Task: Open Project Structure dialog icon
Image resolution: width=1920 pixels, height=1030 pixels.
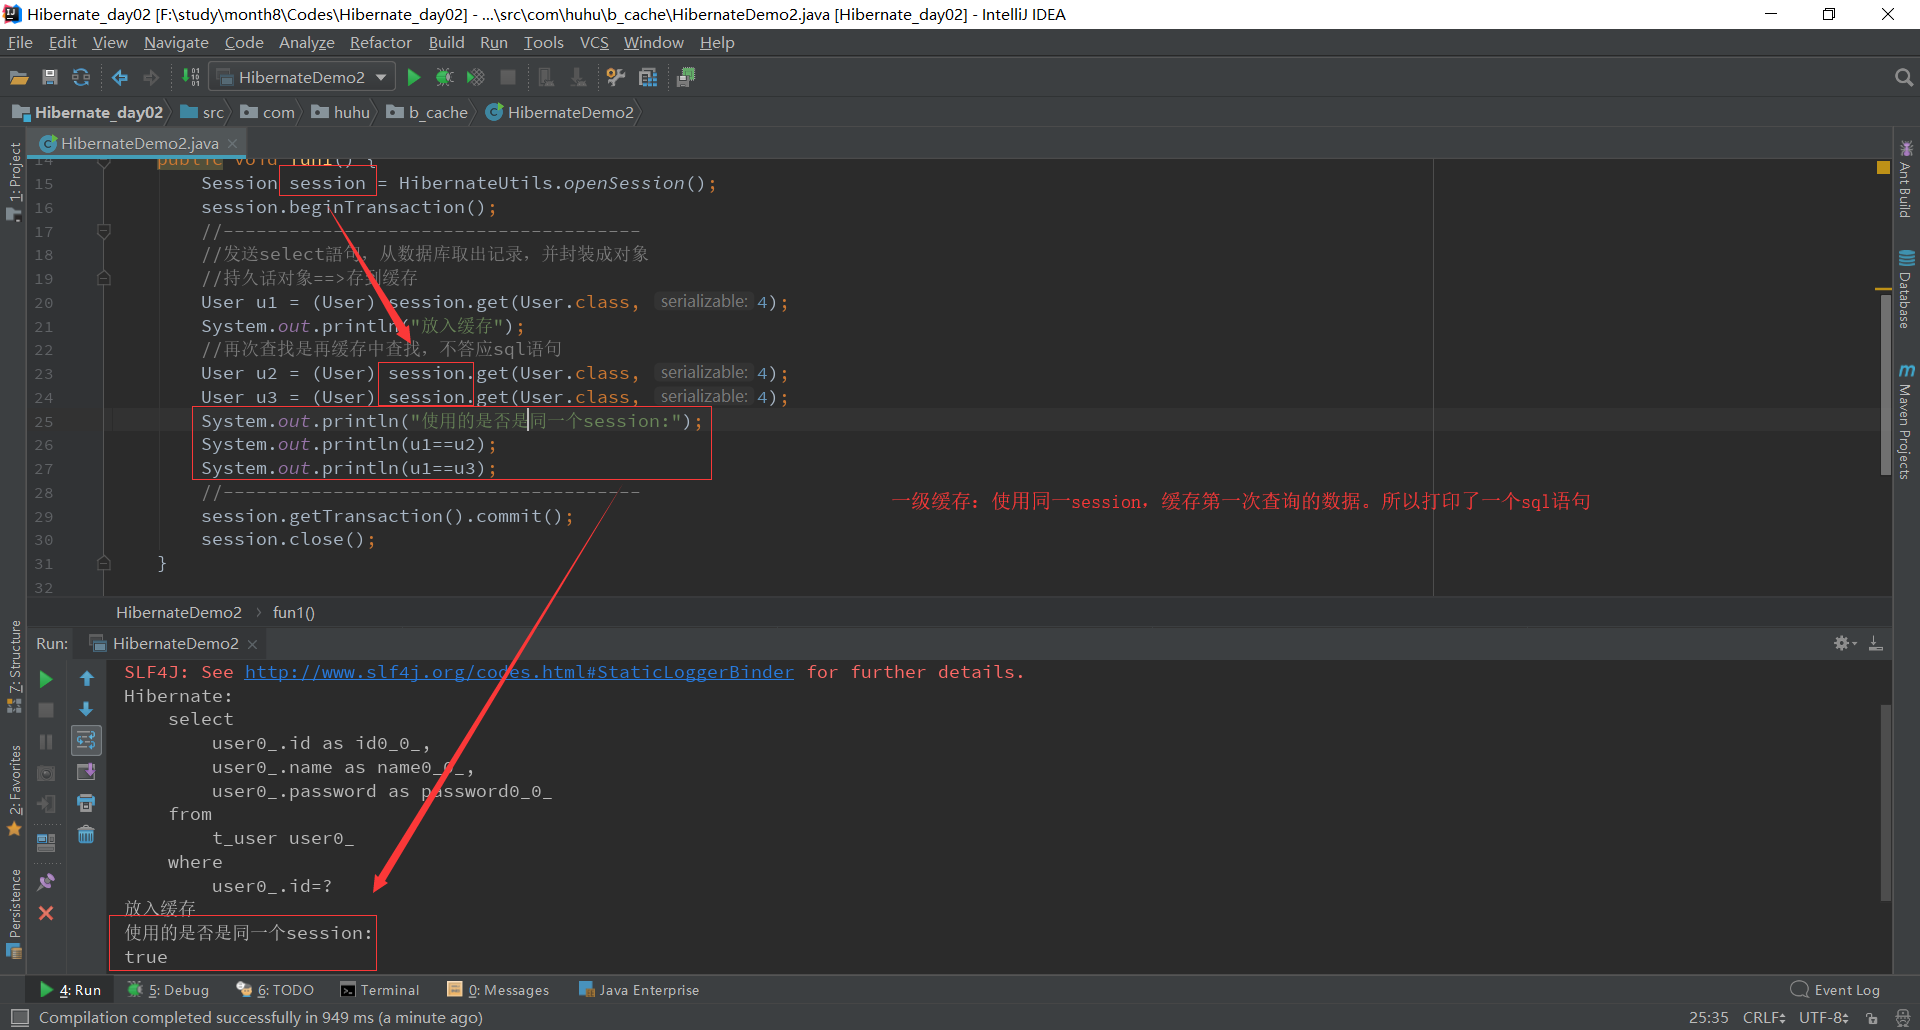Action: pyautogui.click(x=648, y=77)
